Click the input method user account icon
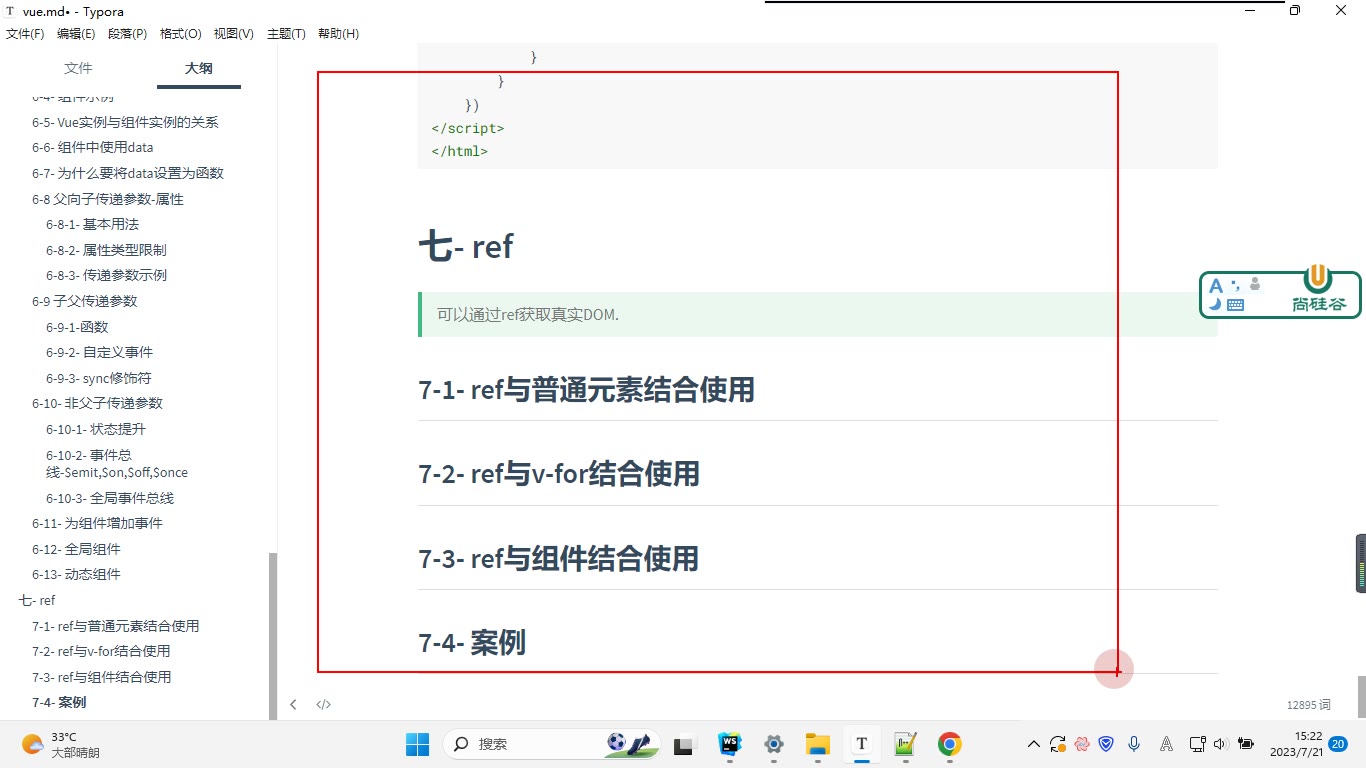Screen dimensions: 1366x768 (x=1255, y=285)
